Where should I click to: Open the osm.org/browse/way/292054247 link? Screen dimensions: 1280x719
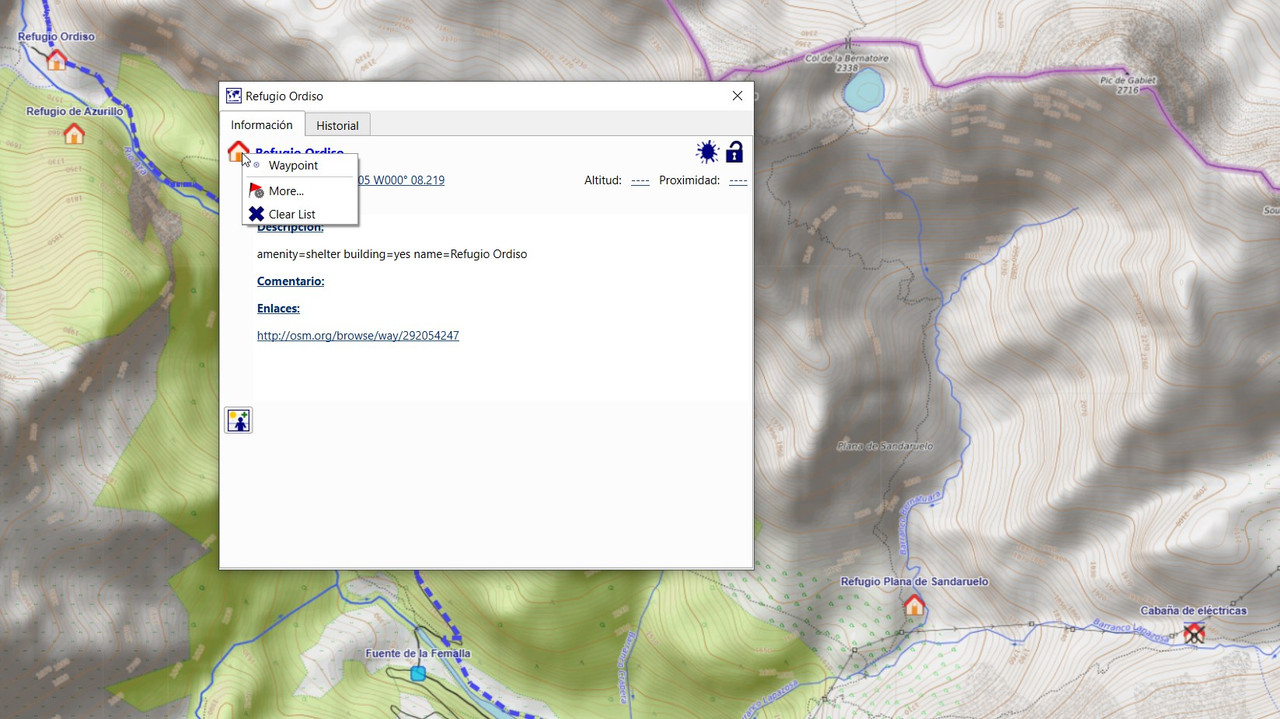click(x=358, y=335)
